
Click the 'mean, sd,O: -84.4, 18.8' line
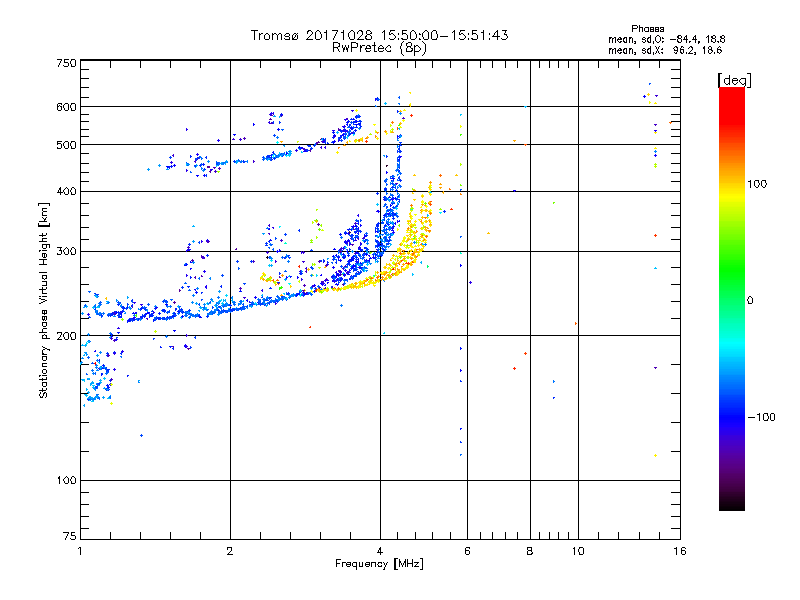click(x=666, y=39)
